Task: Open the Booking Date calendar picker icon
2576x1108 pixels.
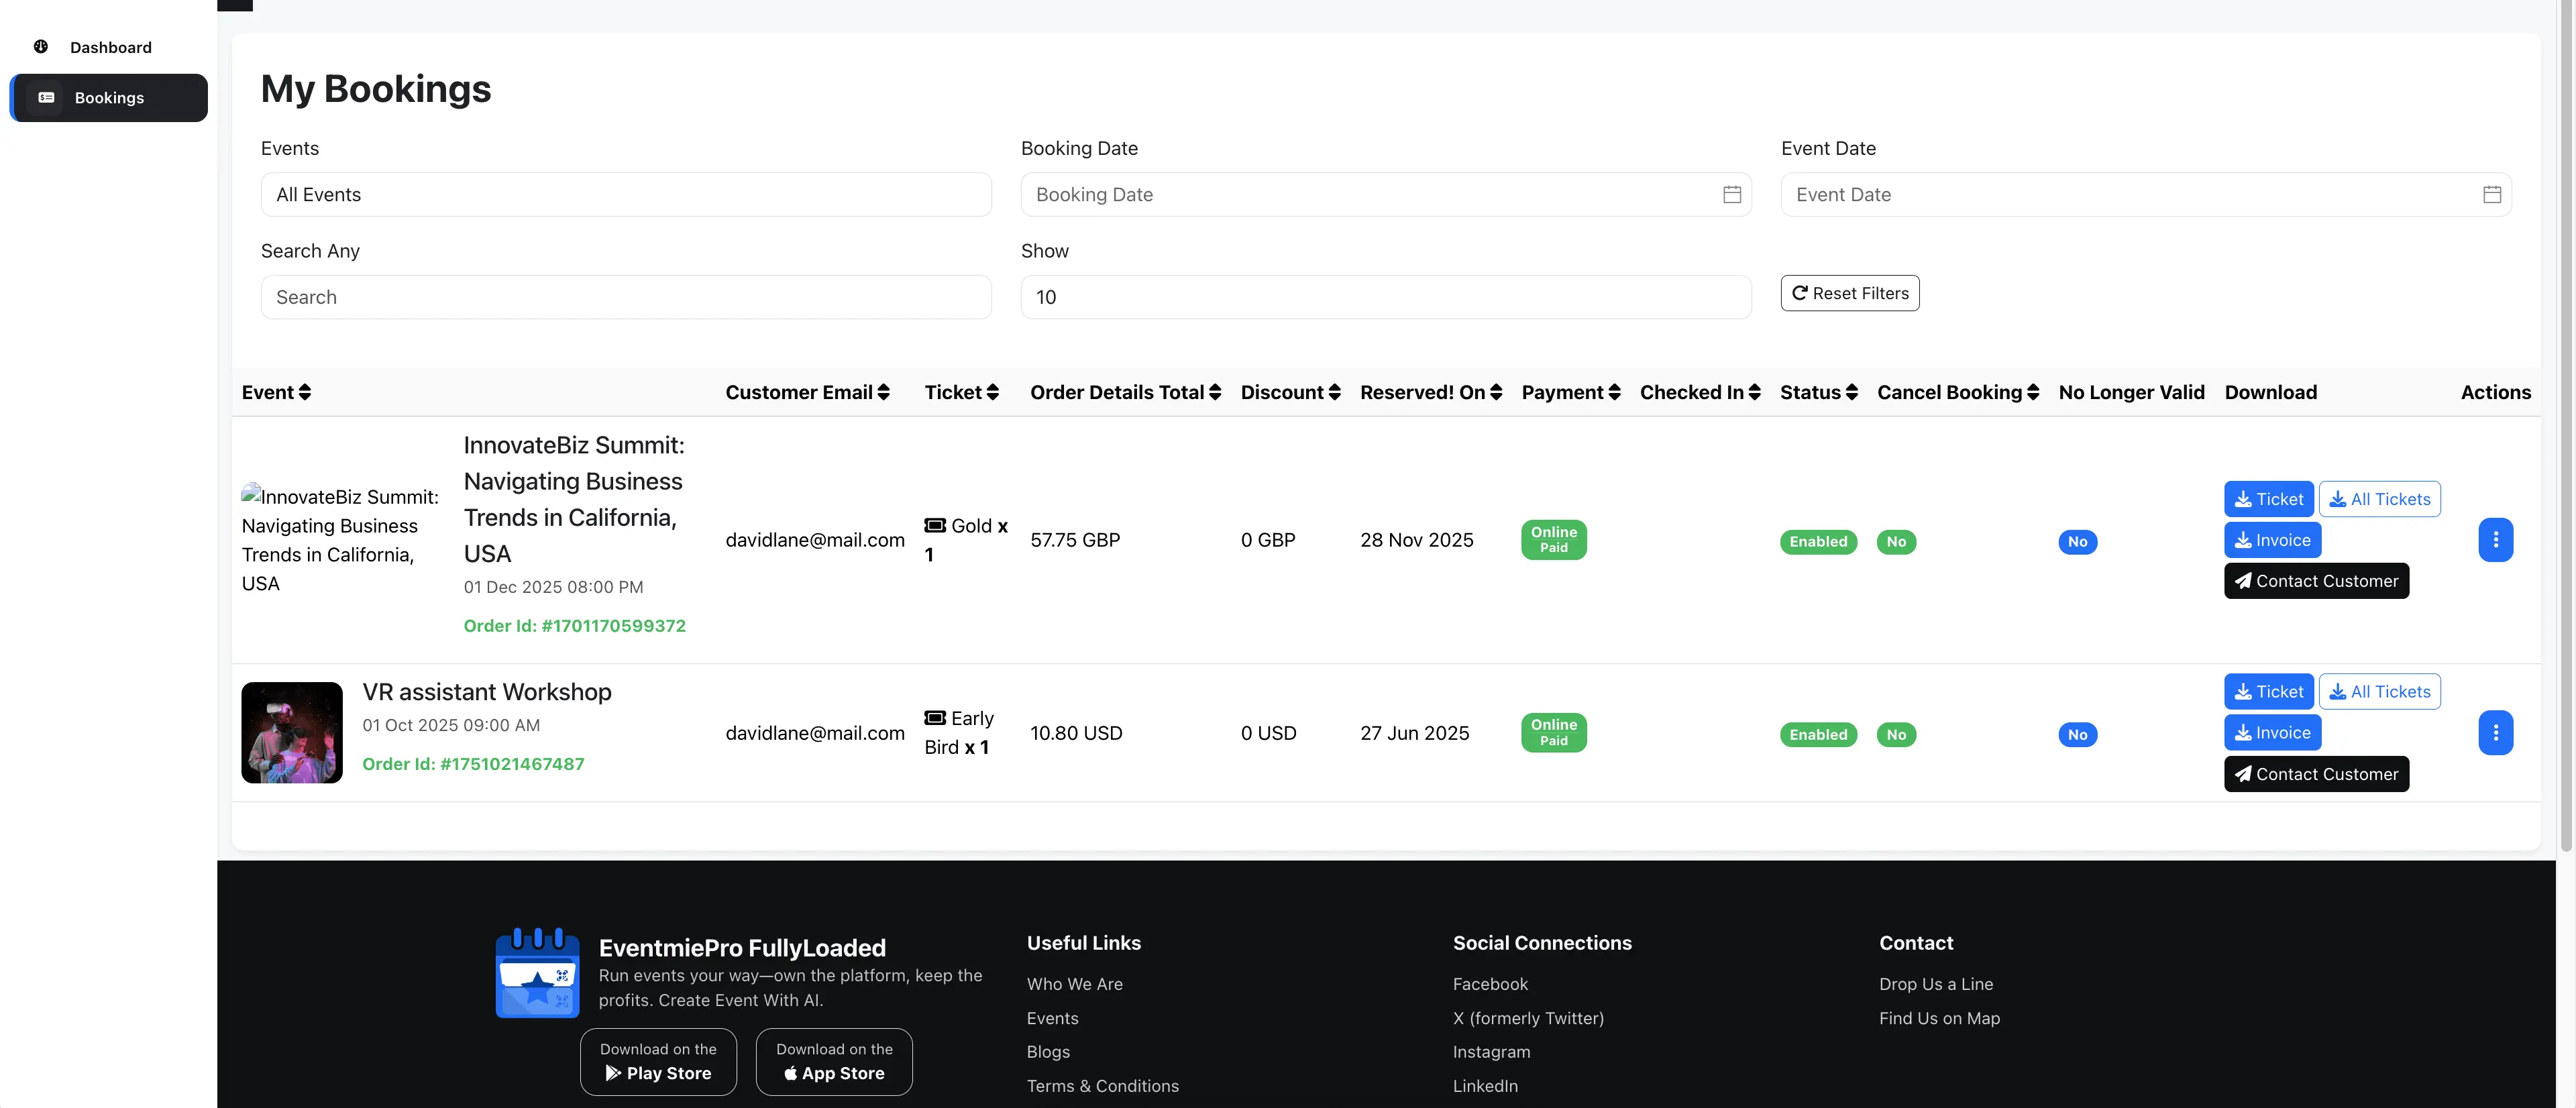Action: (1733, 194)
